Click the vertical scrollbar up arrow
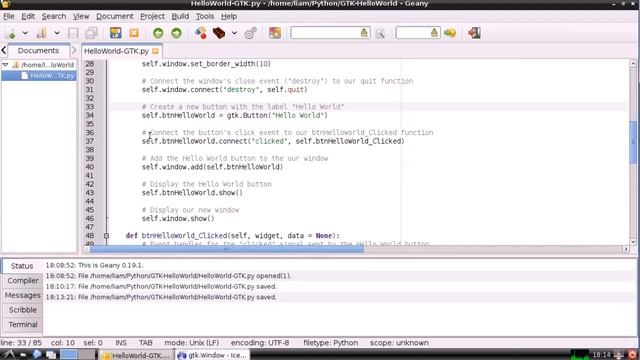 pos(633,64)
